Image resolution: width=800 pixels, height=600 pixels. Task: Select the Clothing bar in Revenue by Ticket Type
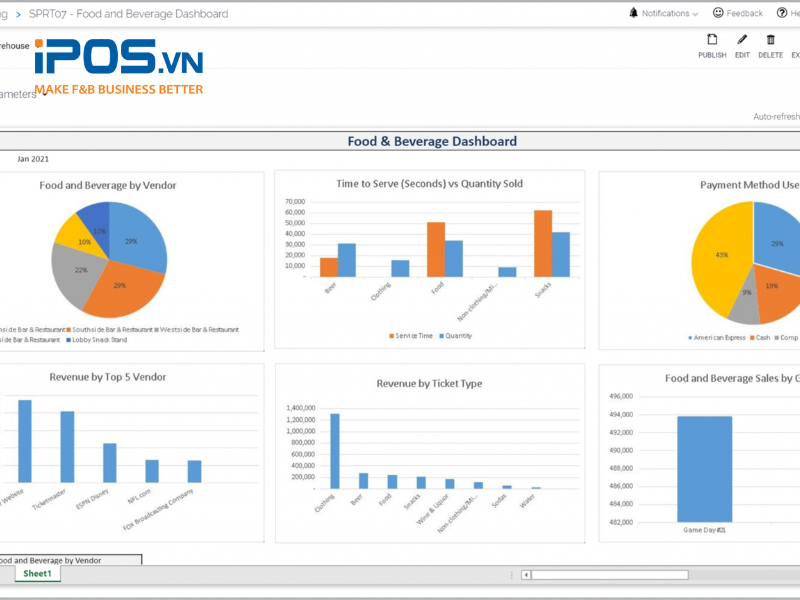pos(335,451)
